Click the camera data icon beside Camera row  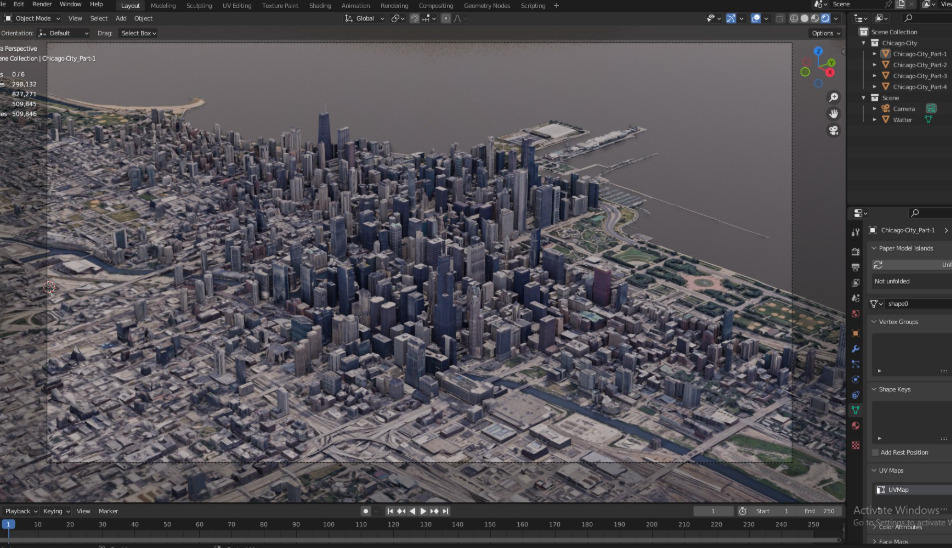tap(931, 109)
